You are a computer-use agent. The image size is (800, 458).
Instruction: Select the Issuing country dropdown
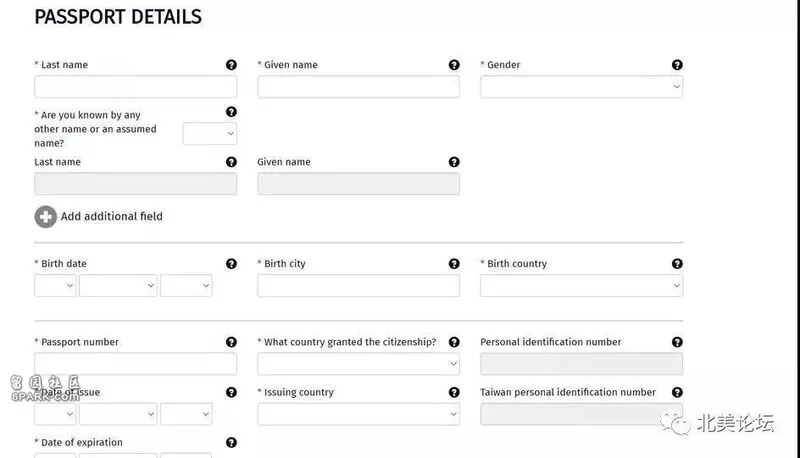coord(358,414)
